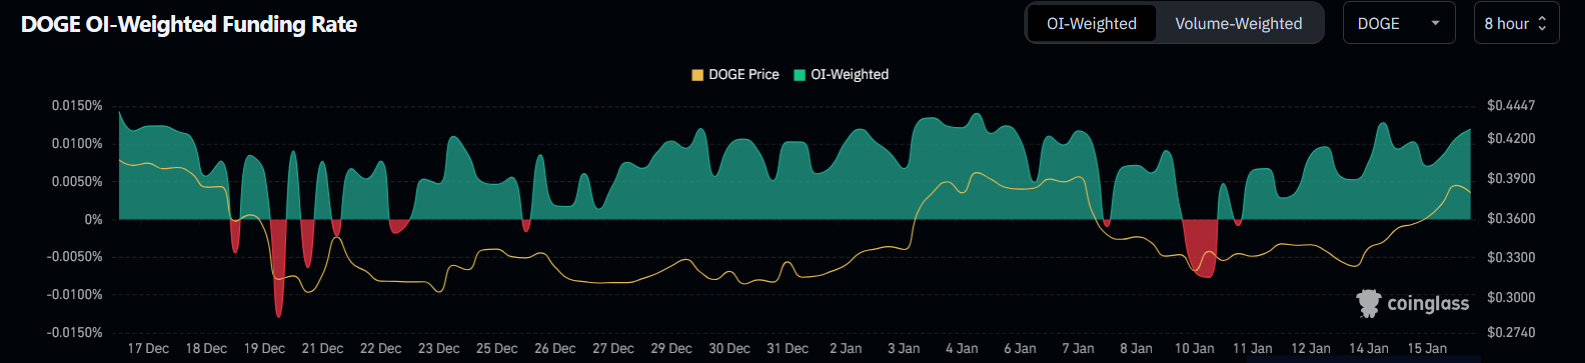The image size is (1585, 363).
Task: Toggle the DOGE Price legend series
Action: (735, 74)
